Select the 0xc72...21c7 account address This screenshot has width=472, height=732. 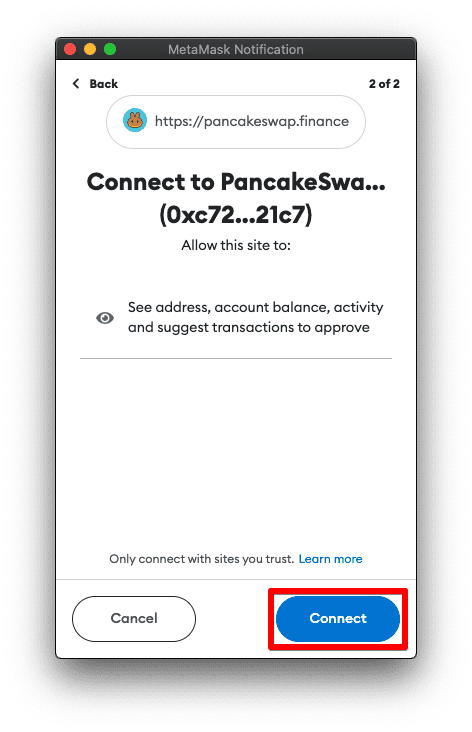coord(236,215)
